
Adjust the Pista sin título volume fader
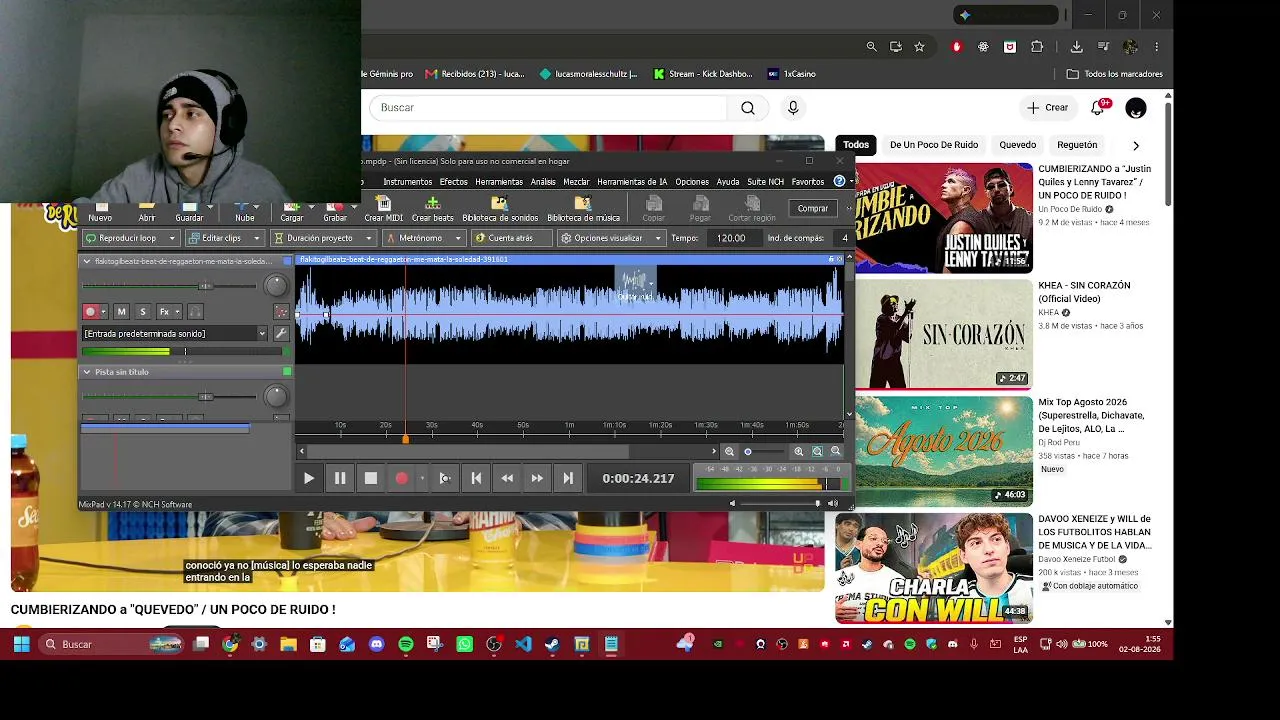pyautogui.click(x=205, y=396)
